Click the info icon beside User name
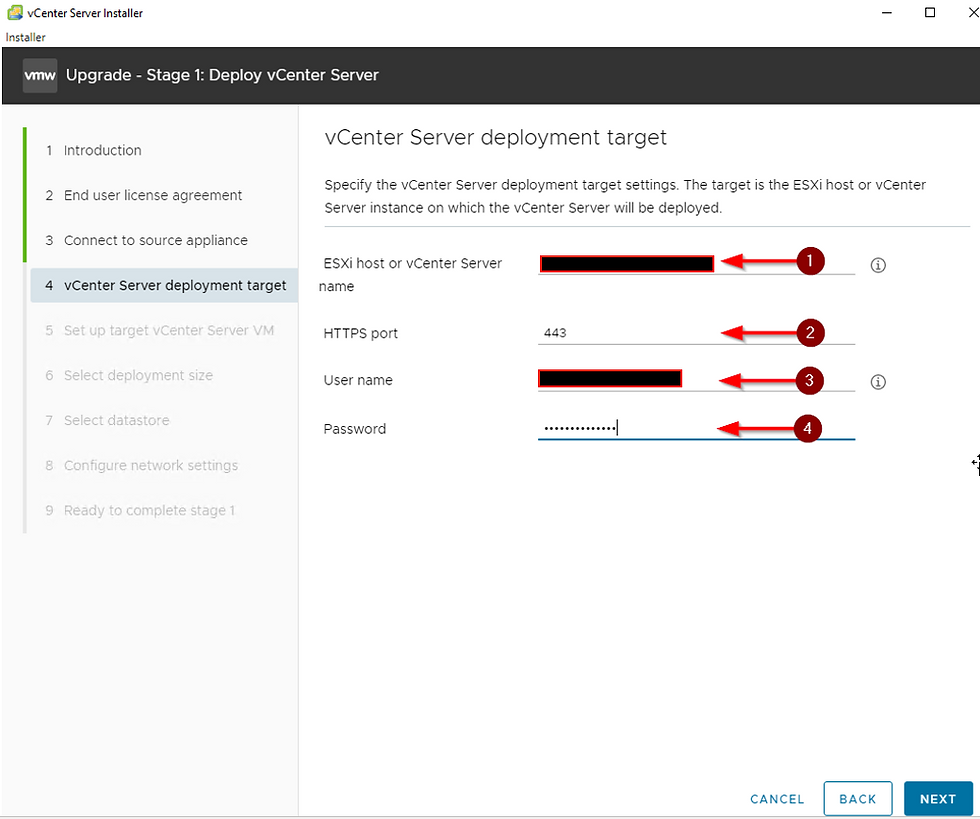980x819 pixels. [x=878, y=382]
